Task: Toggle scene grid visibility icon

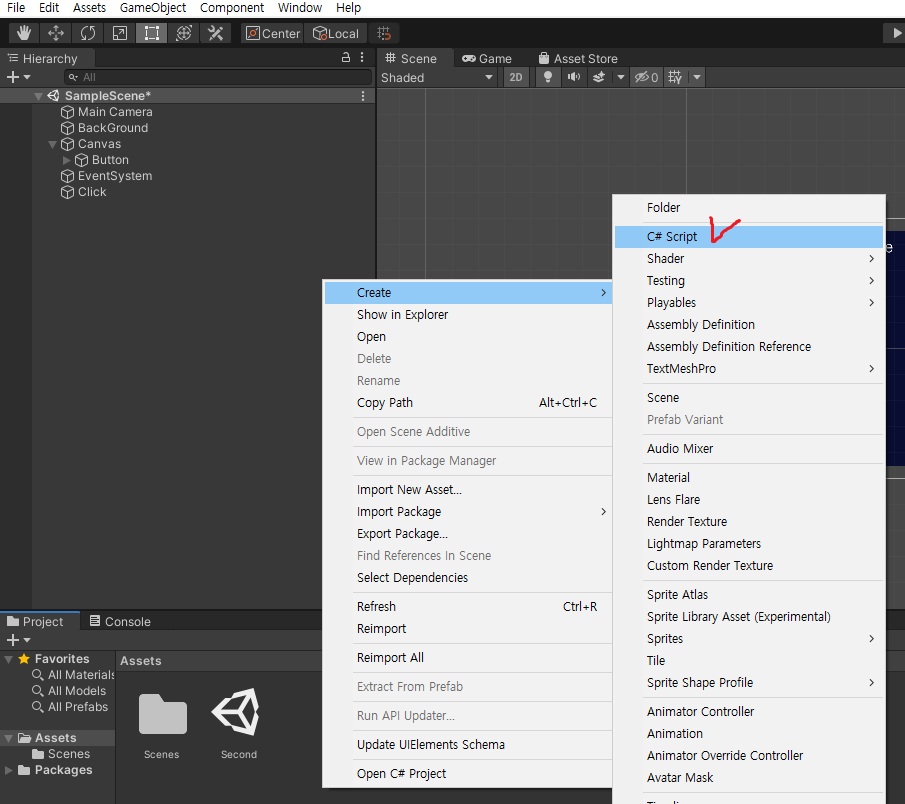Action: [675, 77]
